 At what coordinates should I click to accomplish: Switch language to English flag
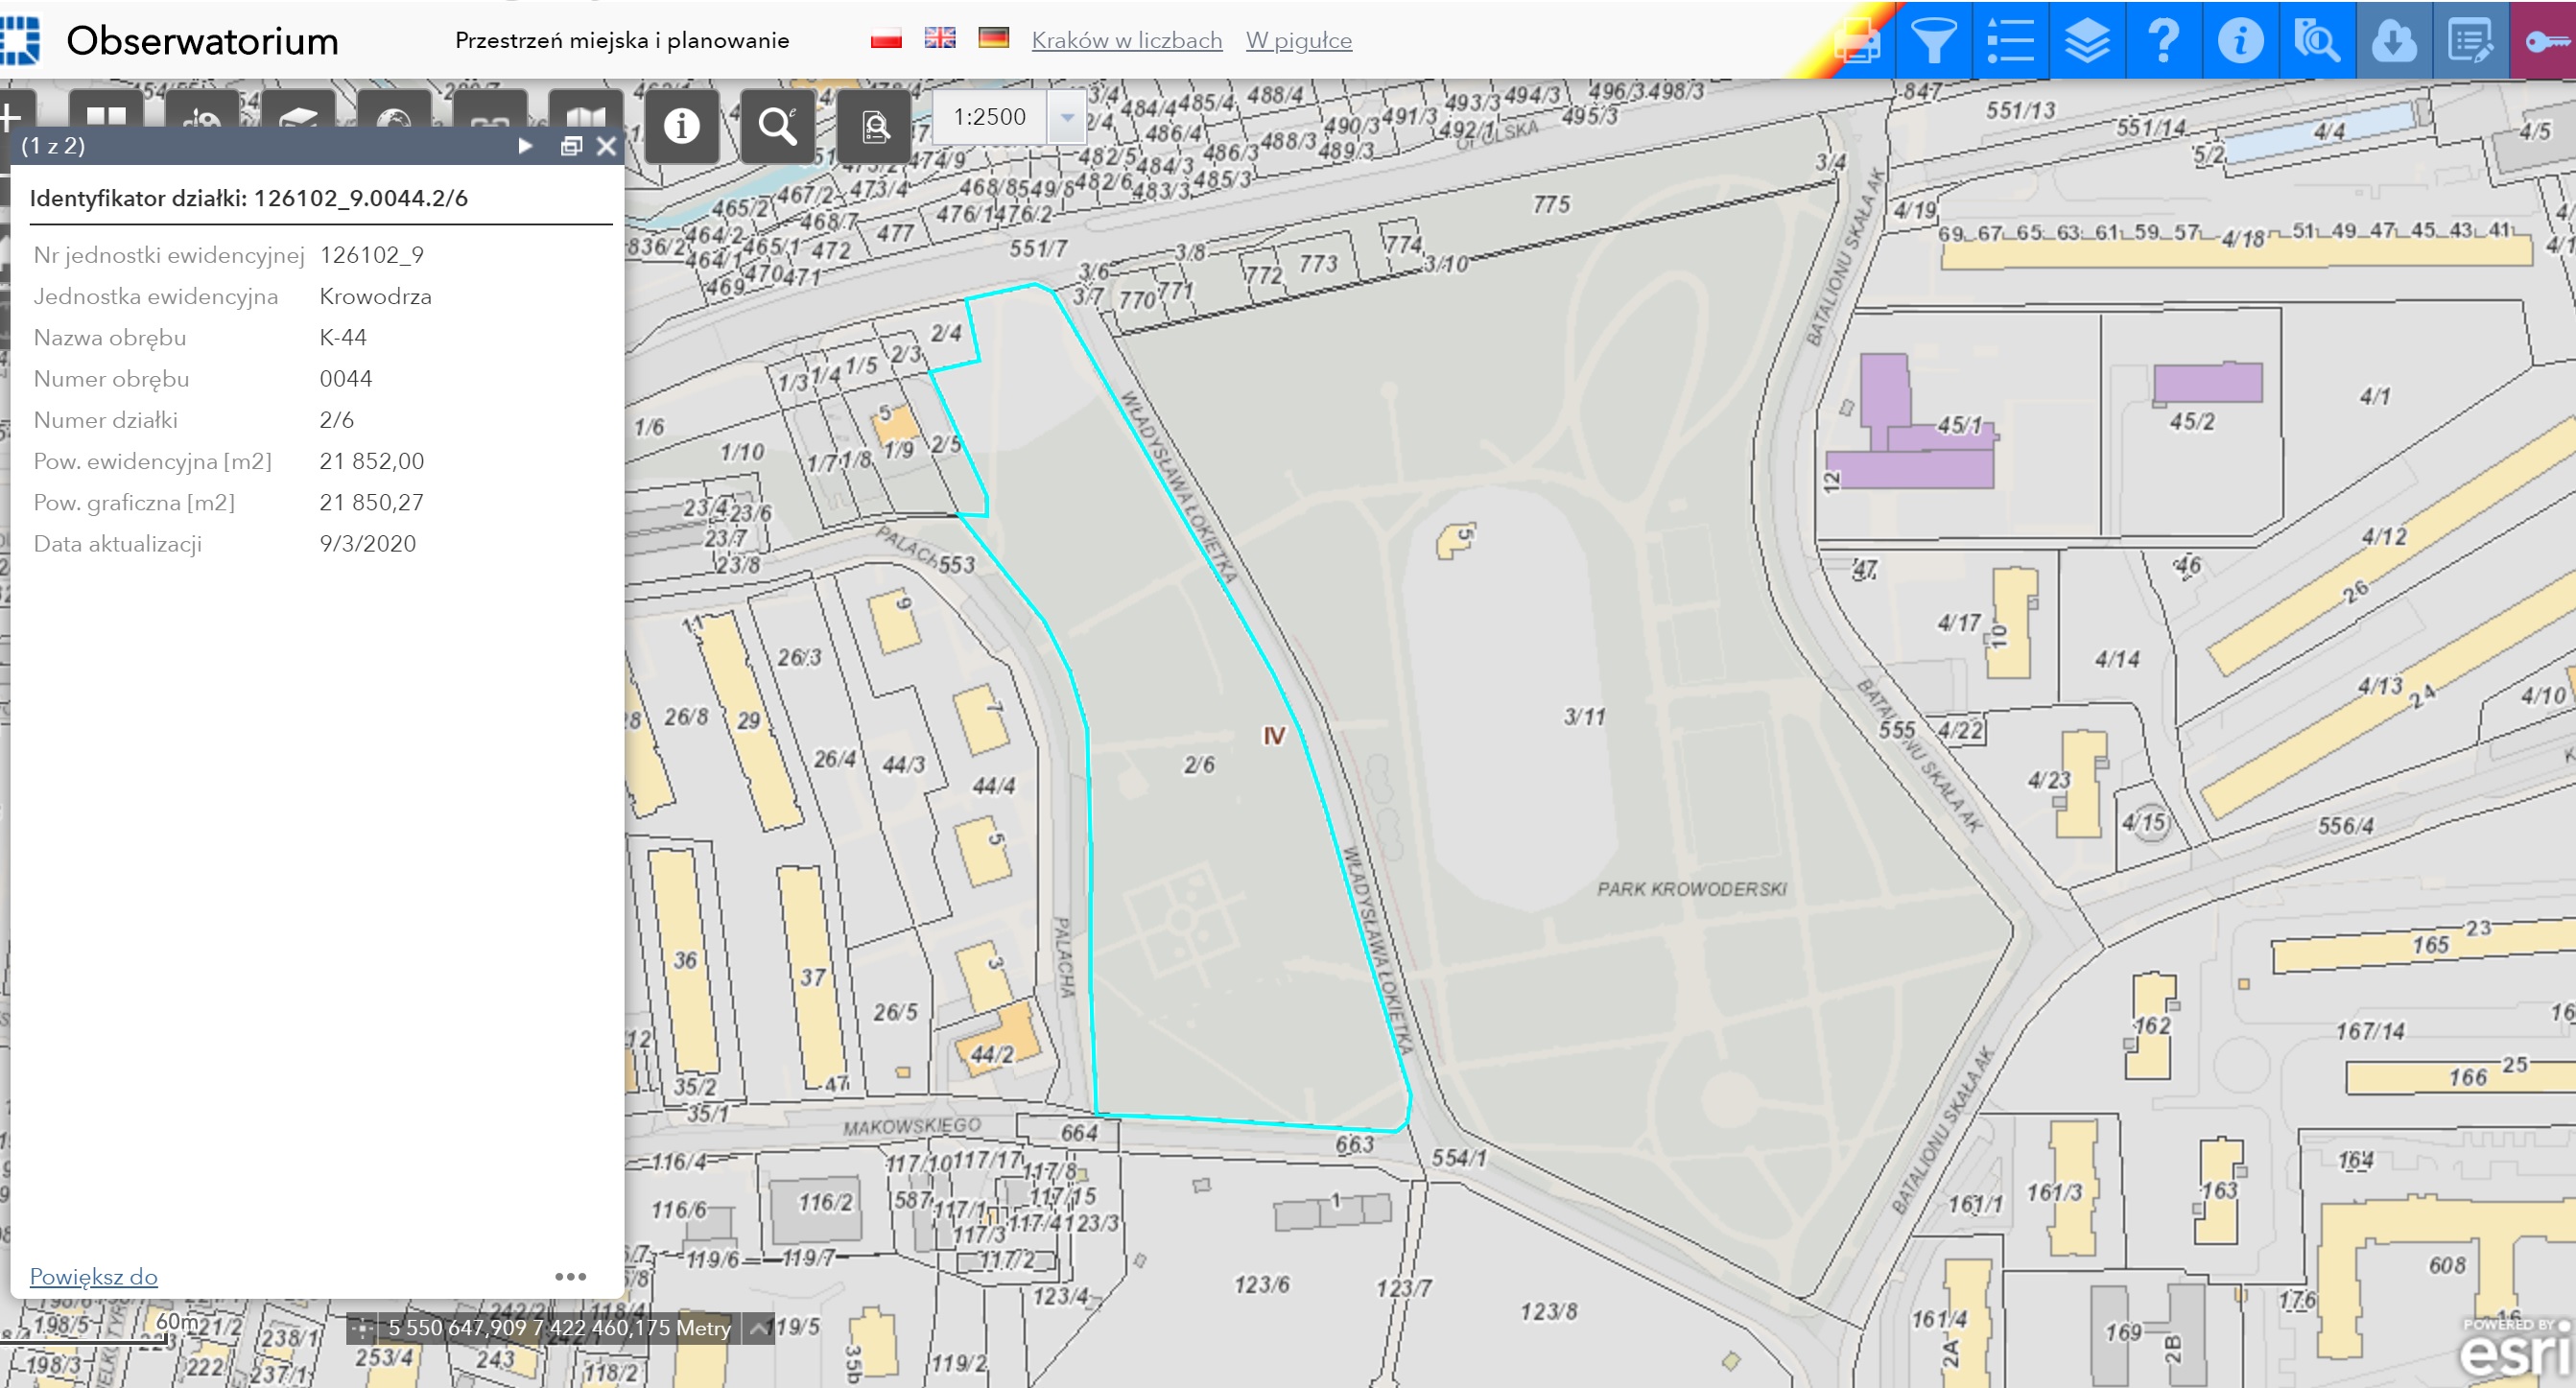[940, 39]
